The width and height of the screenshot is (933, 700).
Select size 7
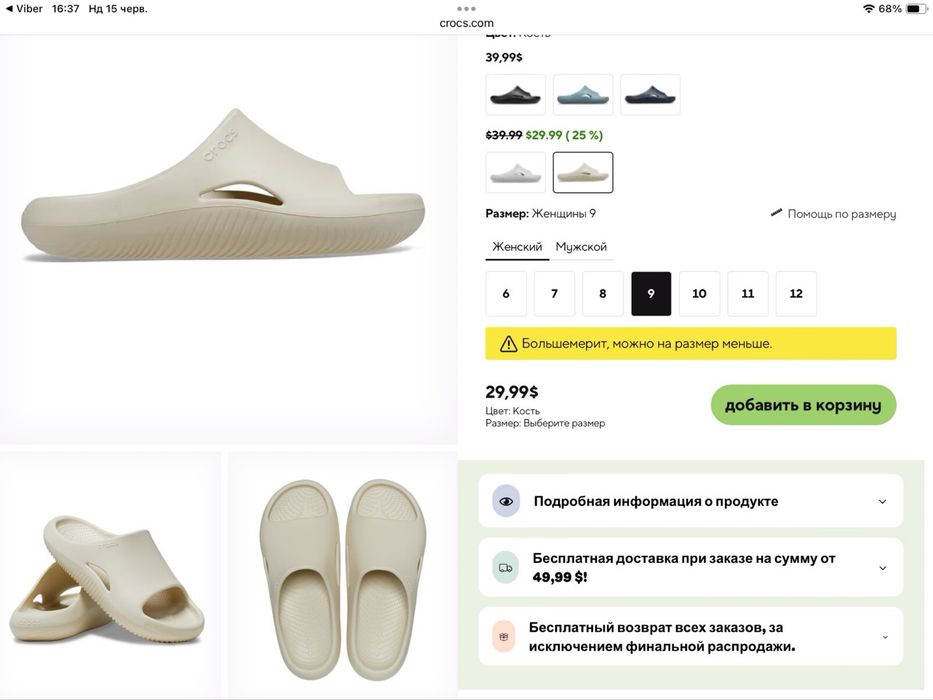(554, 294)
